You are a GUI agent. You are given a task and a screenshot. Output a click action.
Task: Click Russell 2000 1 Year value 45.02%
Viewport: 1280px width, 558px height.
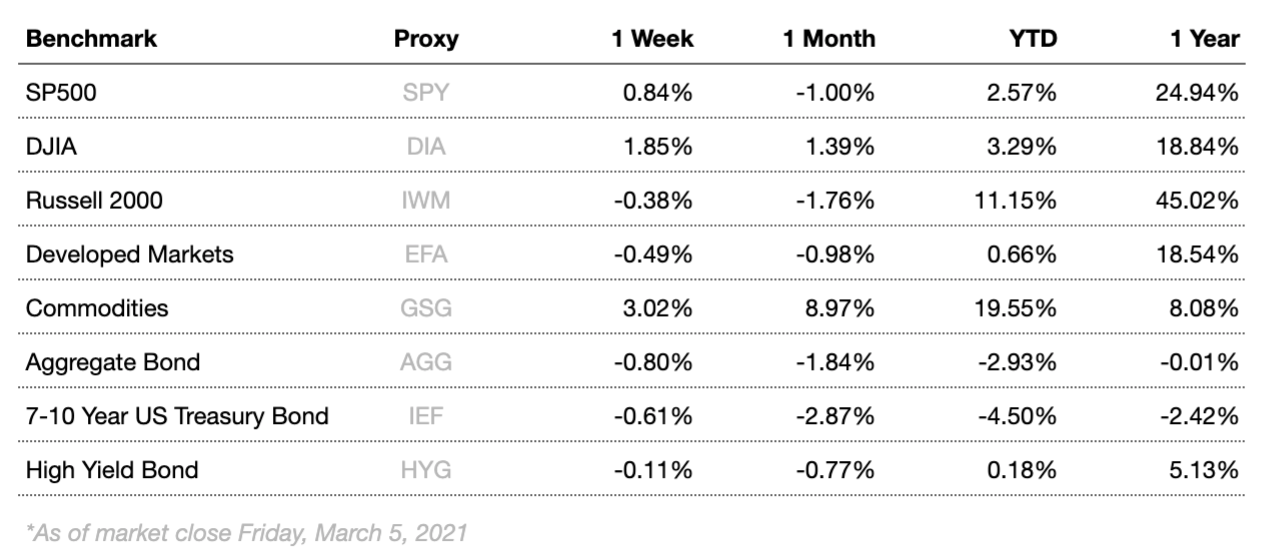[1197, 200]
